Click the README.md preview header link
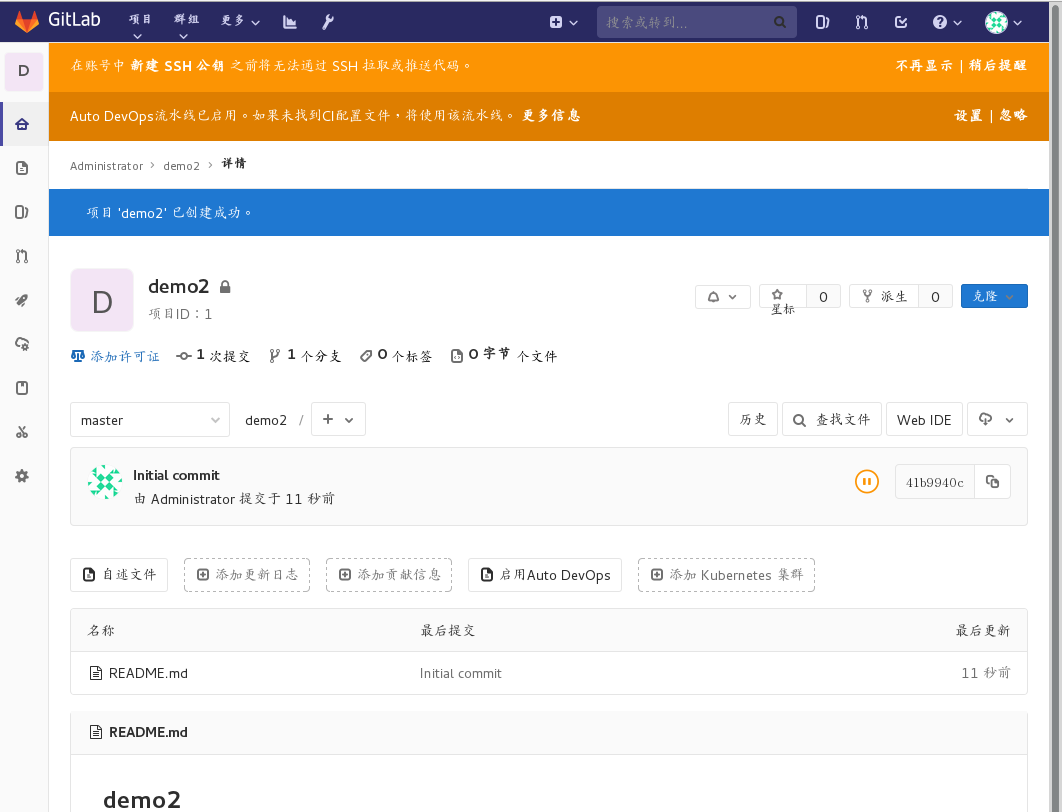 [x=148, y=732]
